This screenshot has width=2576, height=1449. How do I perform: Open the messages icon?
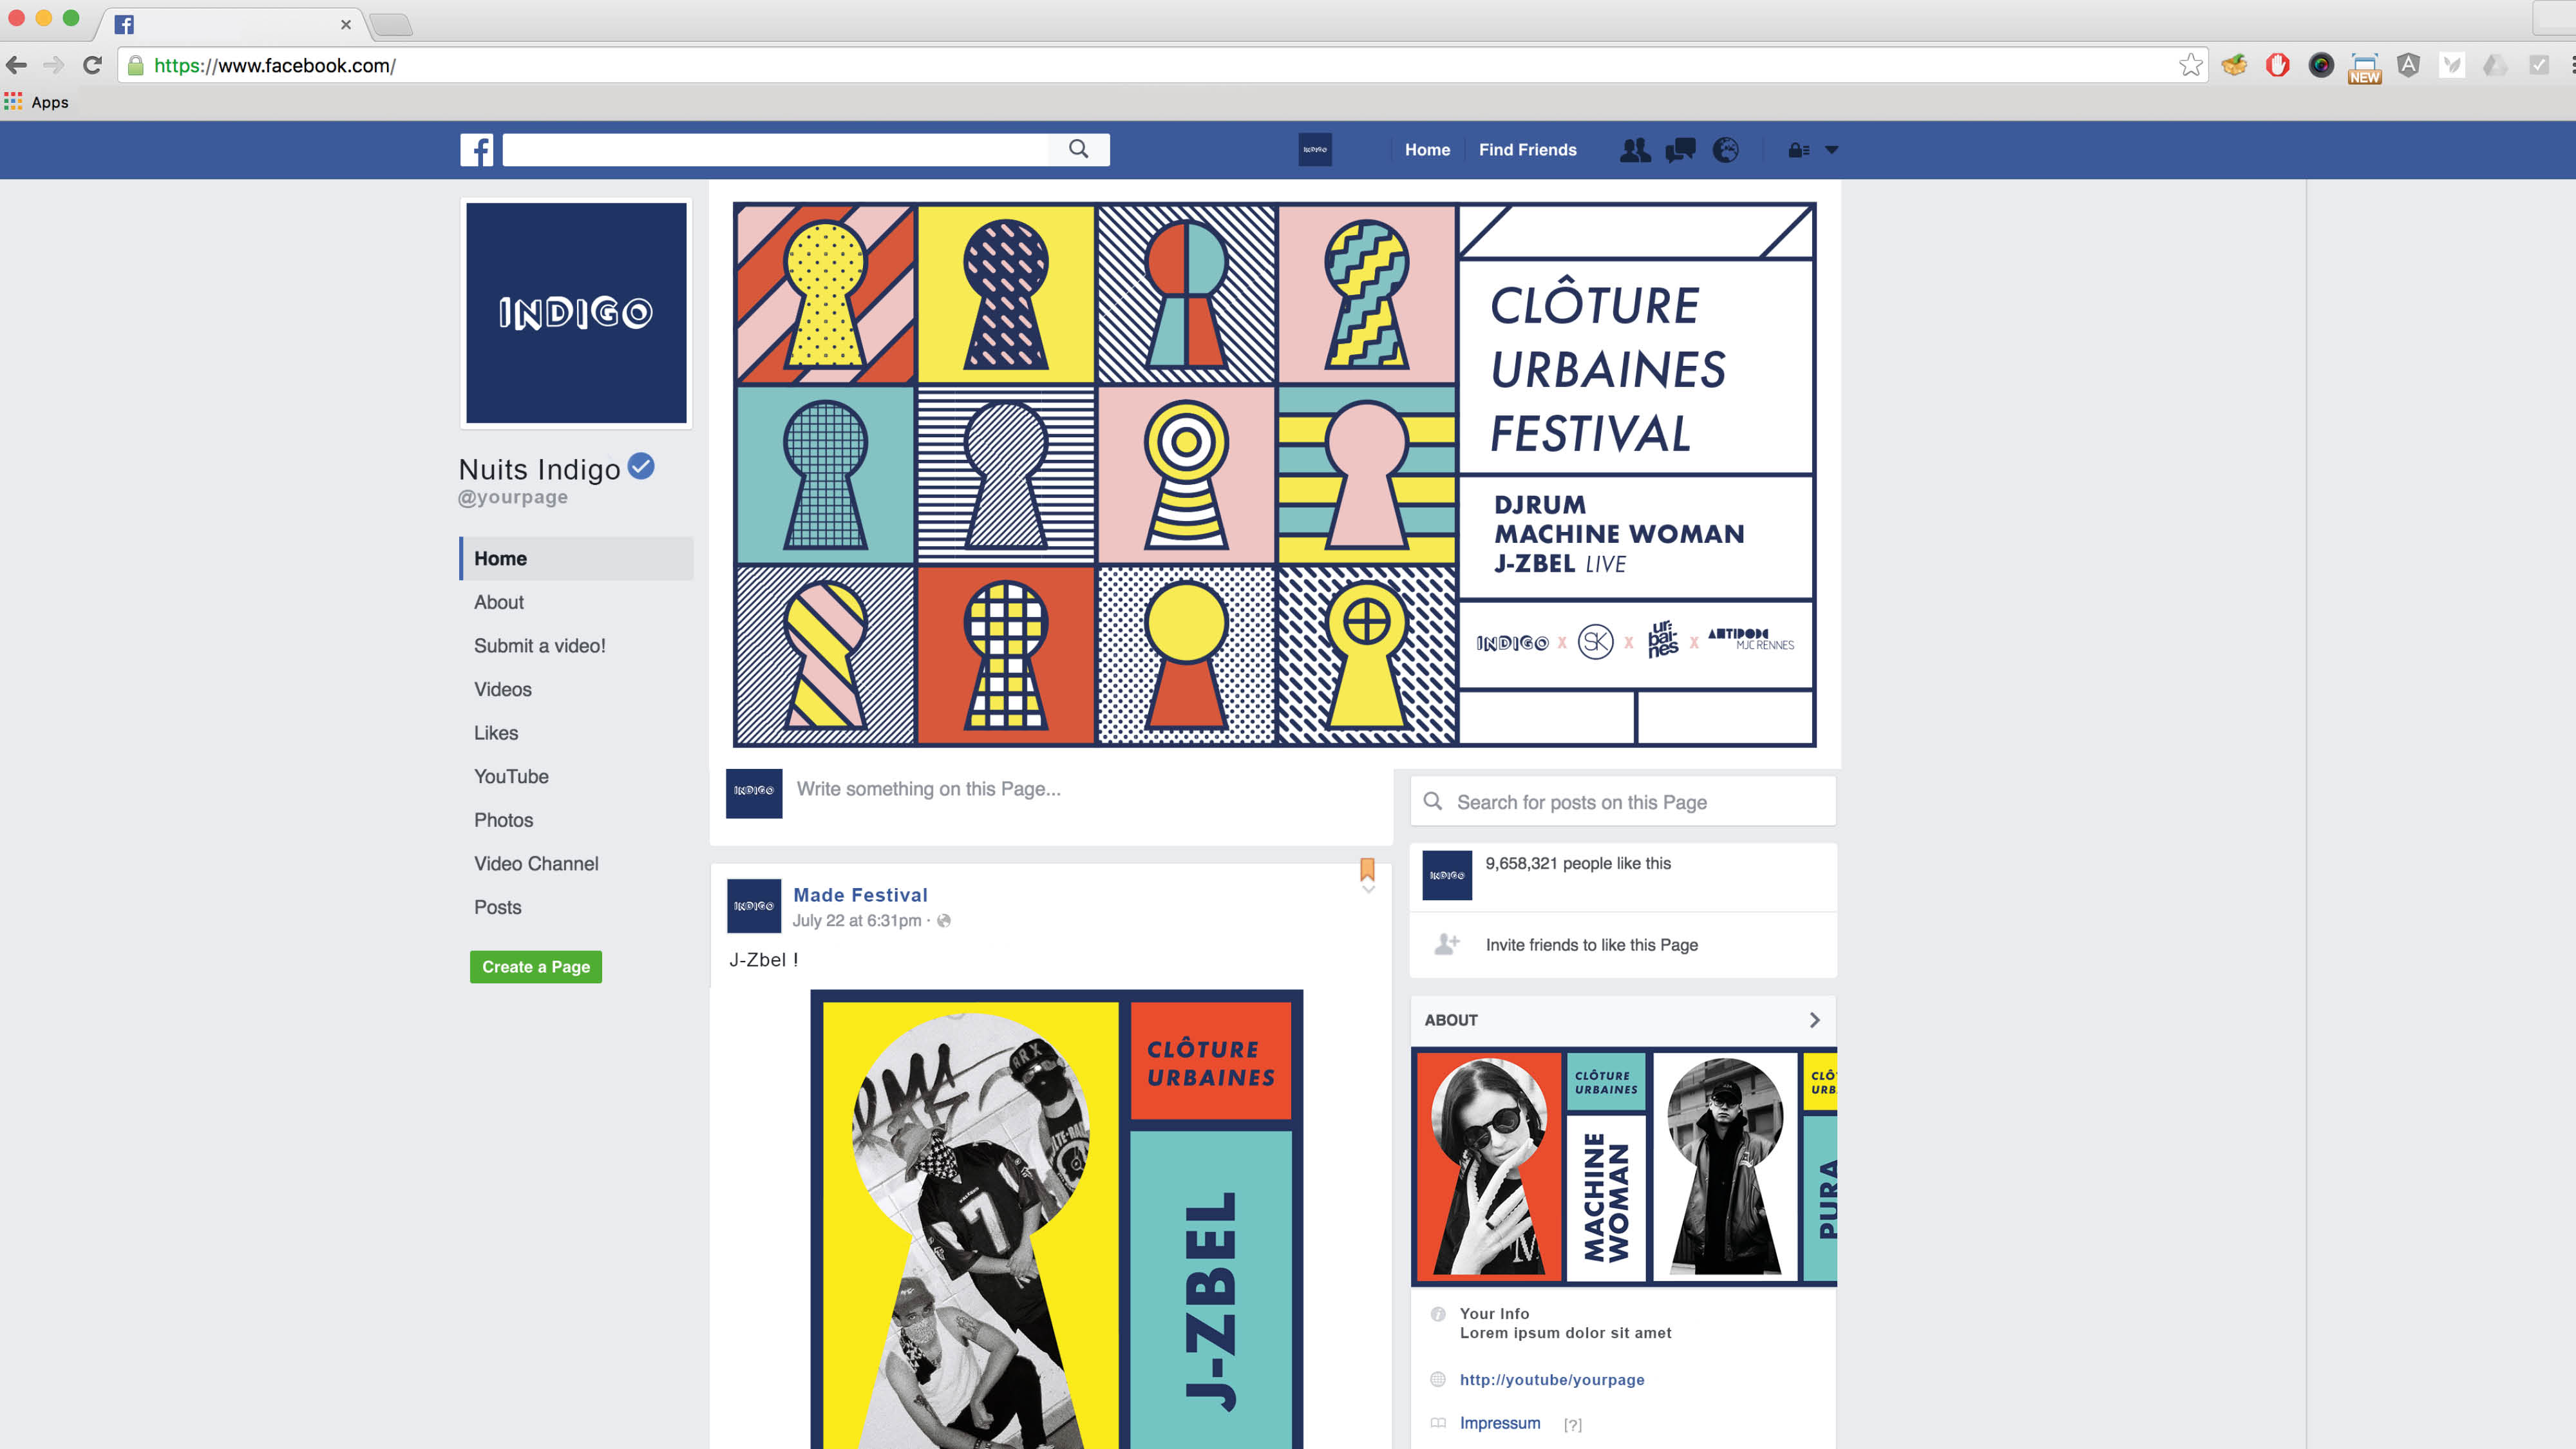coord(1680,150)
